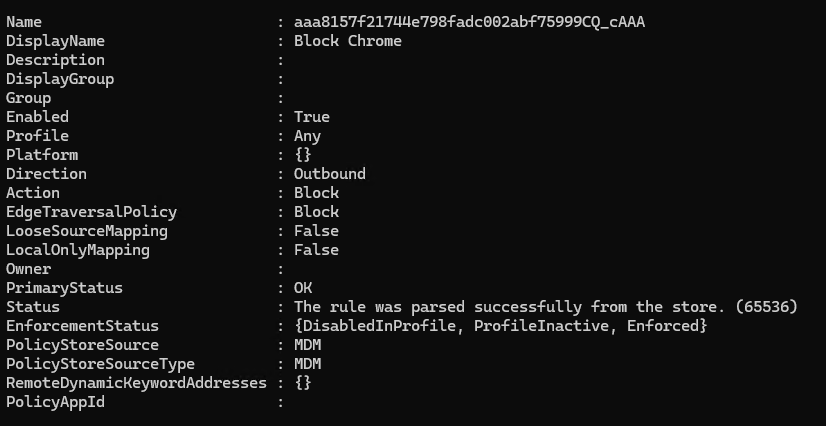The width and height of the screenshot is (826, 426).
Task: Click the "True" value beside Enabled
Action: (312, 117)
